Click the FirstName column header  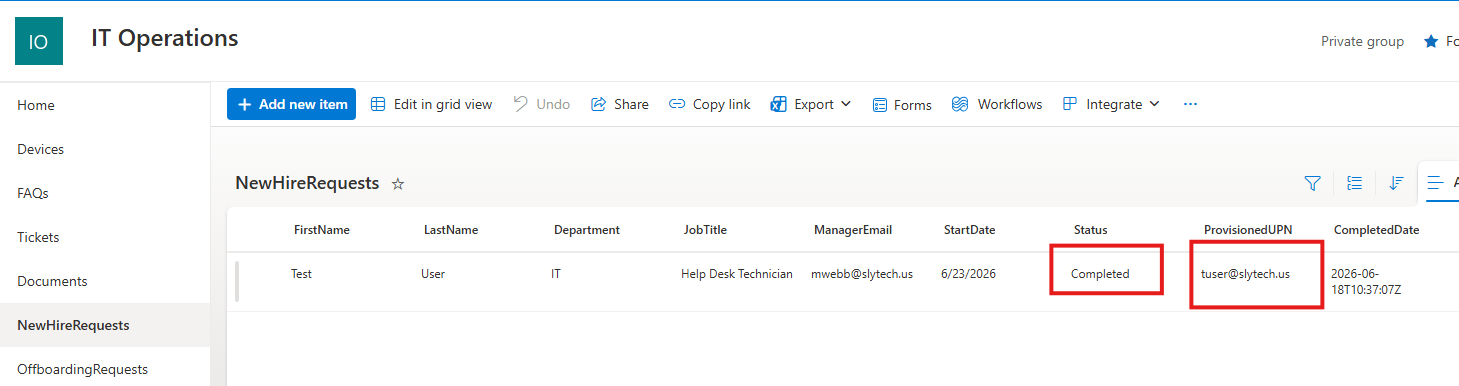point(322,230)
